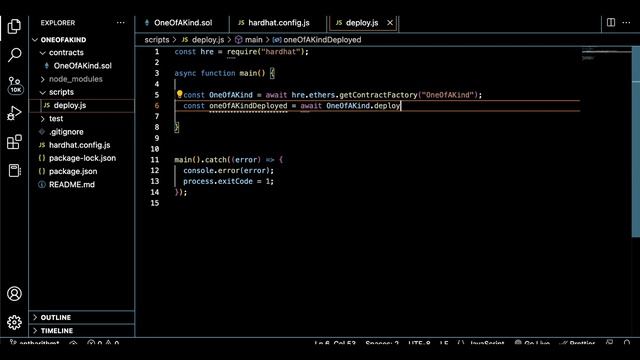This screenshot has width=640, height=360.
Task: Click the require("hardhat") text on line 1
Action: coord(267,52)
